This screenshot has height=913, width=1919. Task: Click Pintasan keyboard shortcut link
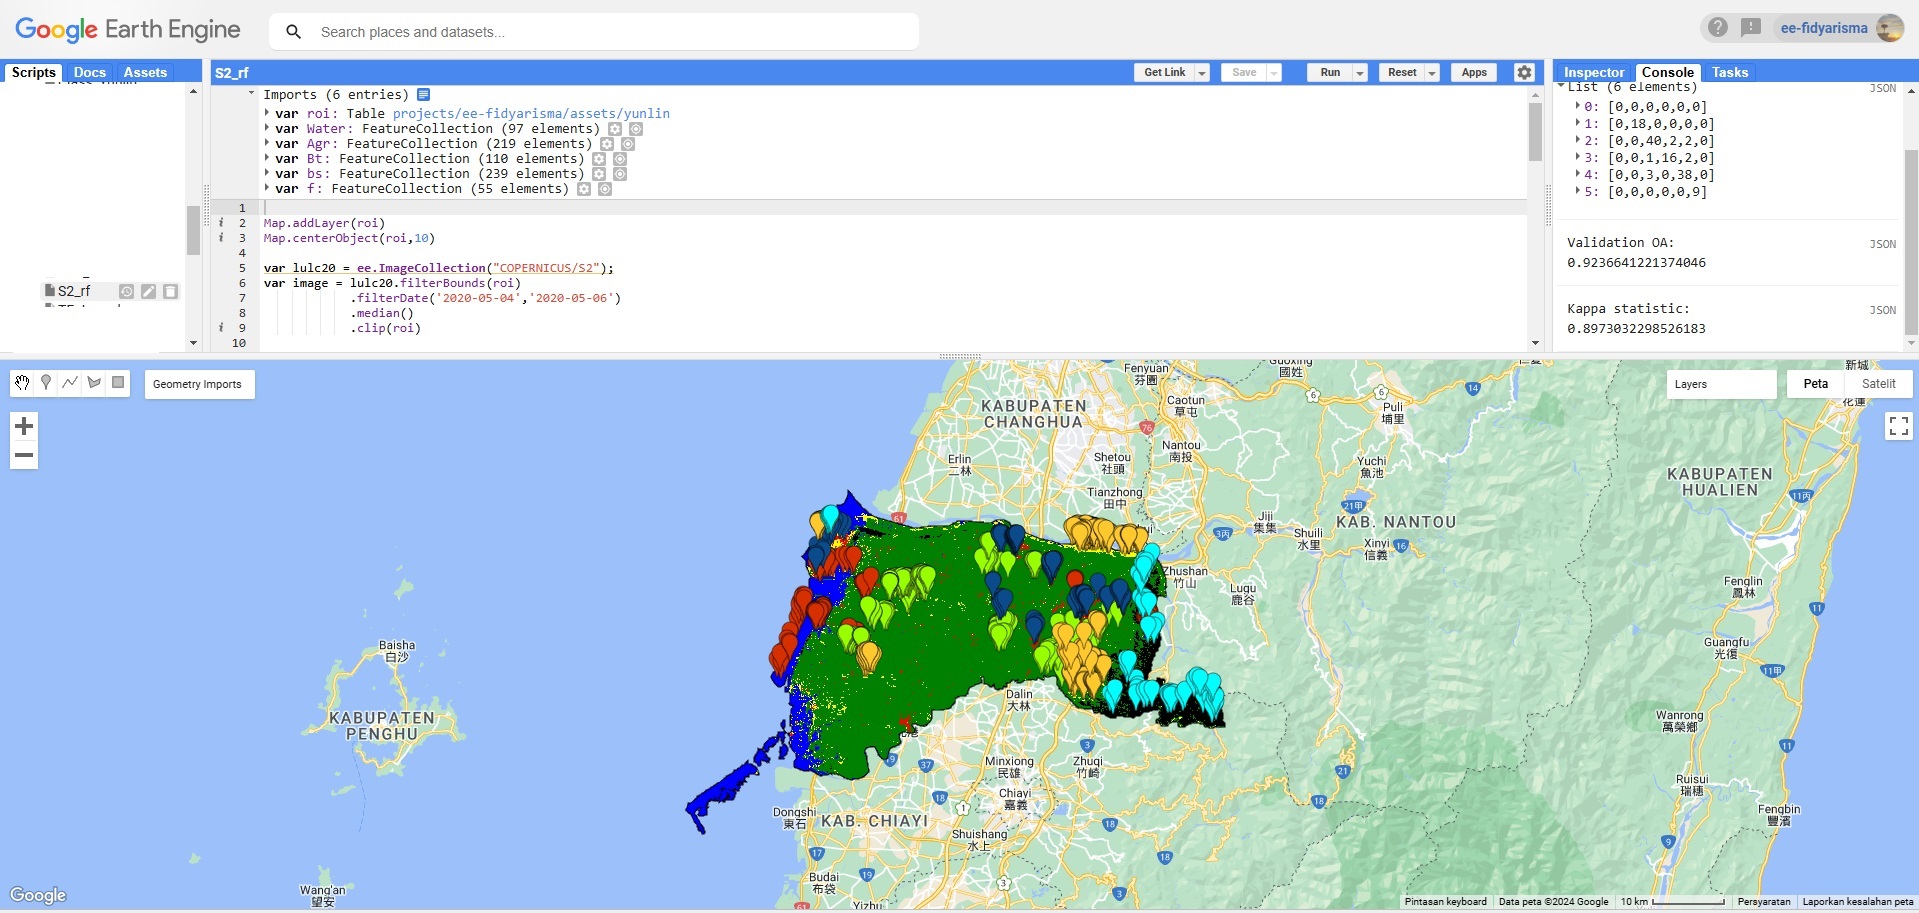(1445, 902)
